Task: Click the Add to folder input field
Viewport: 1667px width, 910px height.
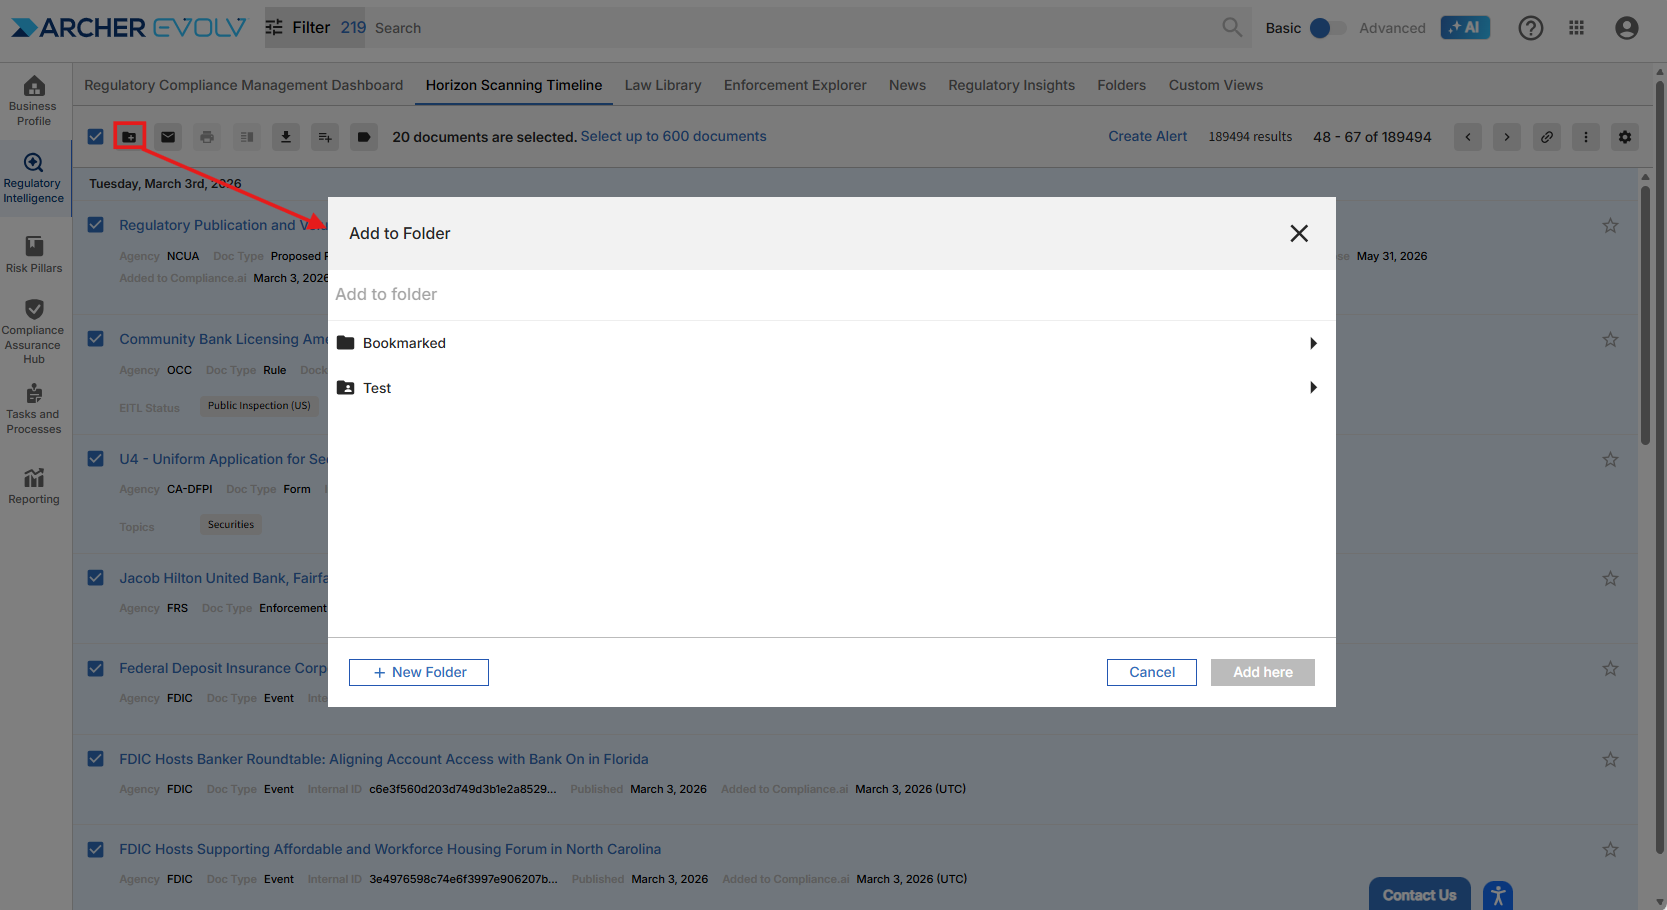Action: coord(830,294)
